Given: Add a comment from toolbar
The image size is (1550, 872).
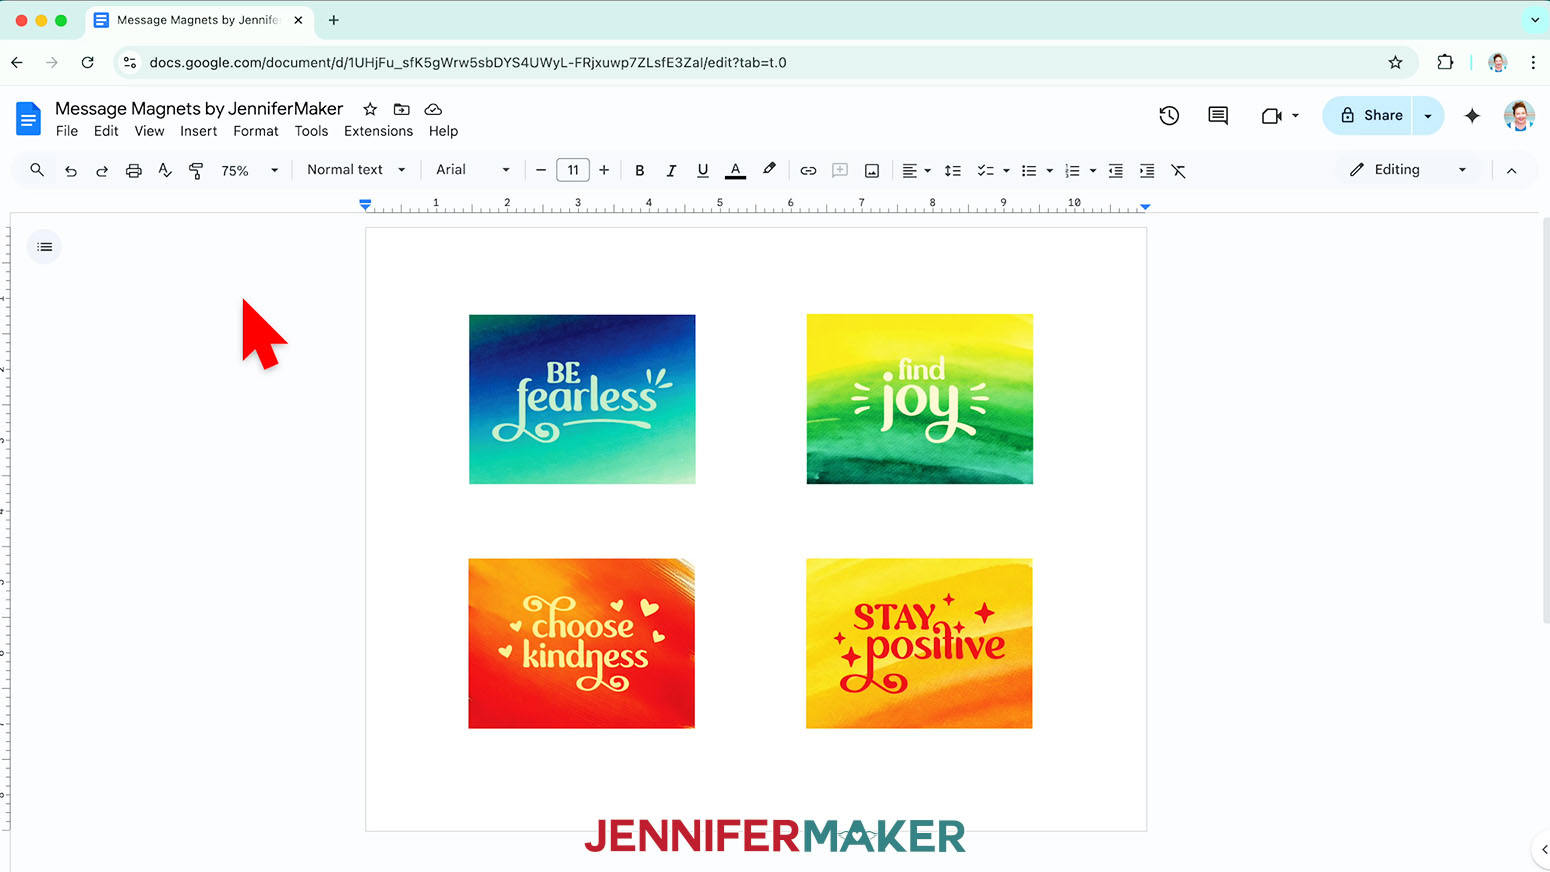Looking at the screenshot, I should (x=840, y=171).
